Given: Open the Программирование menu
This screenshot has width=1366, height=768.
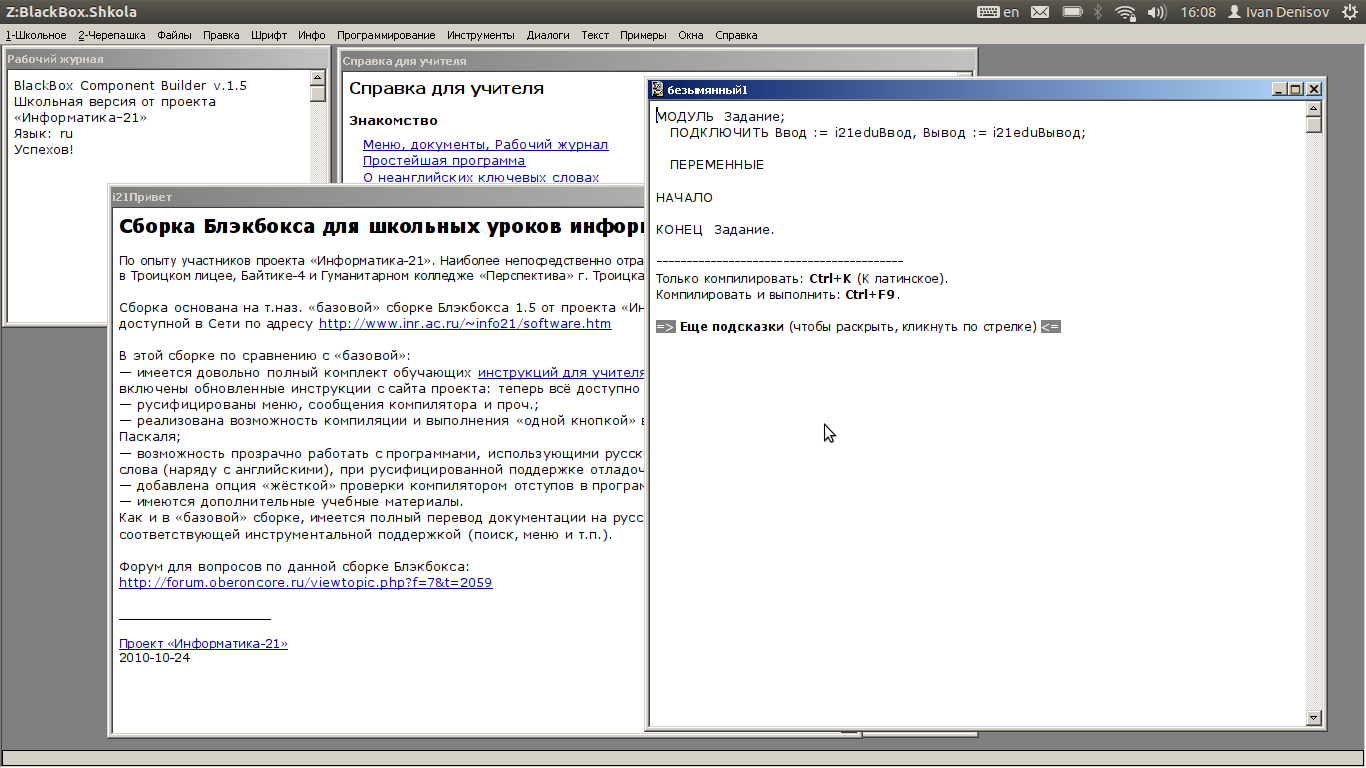Looking at the screenshot, I should point(385,35).
